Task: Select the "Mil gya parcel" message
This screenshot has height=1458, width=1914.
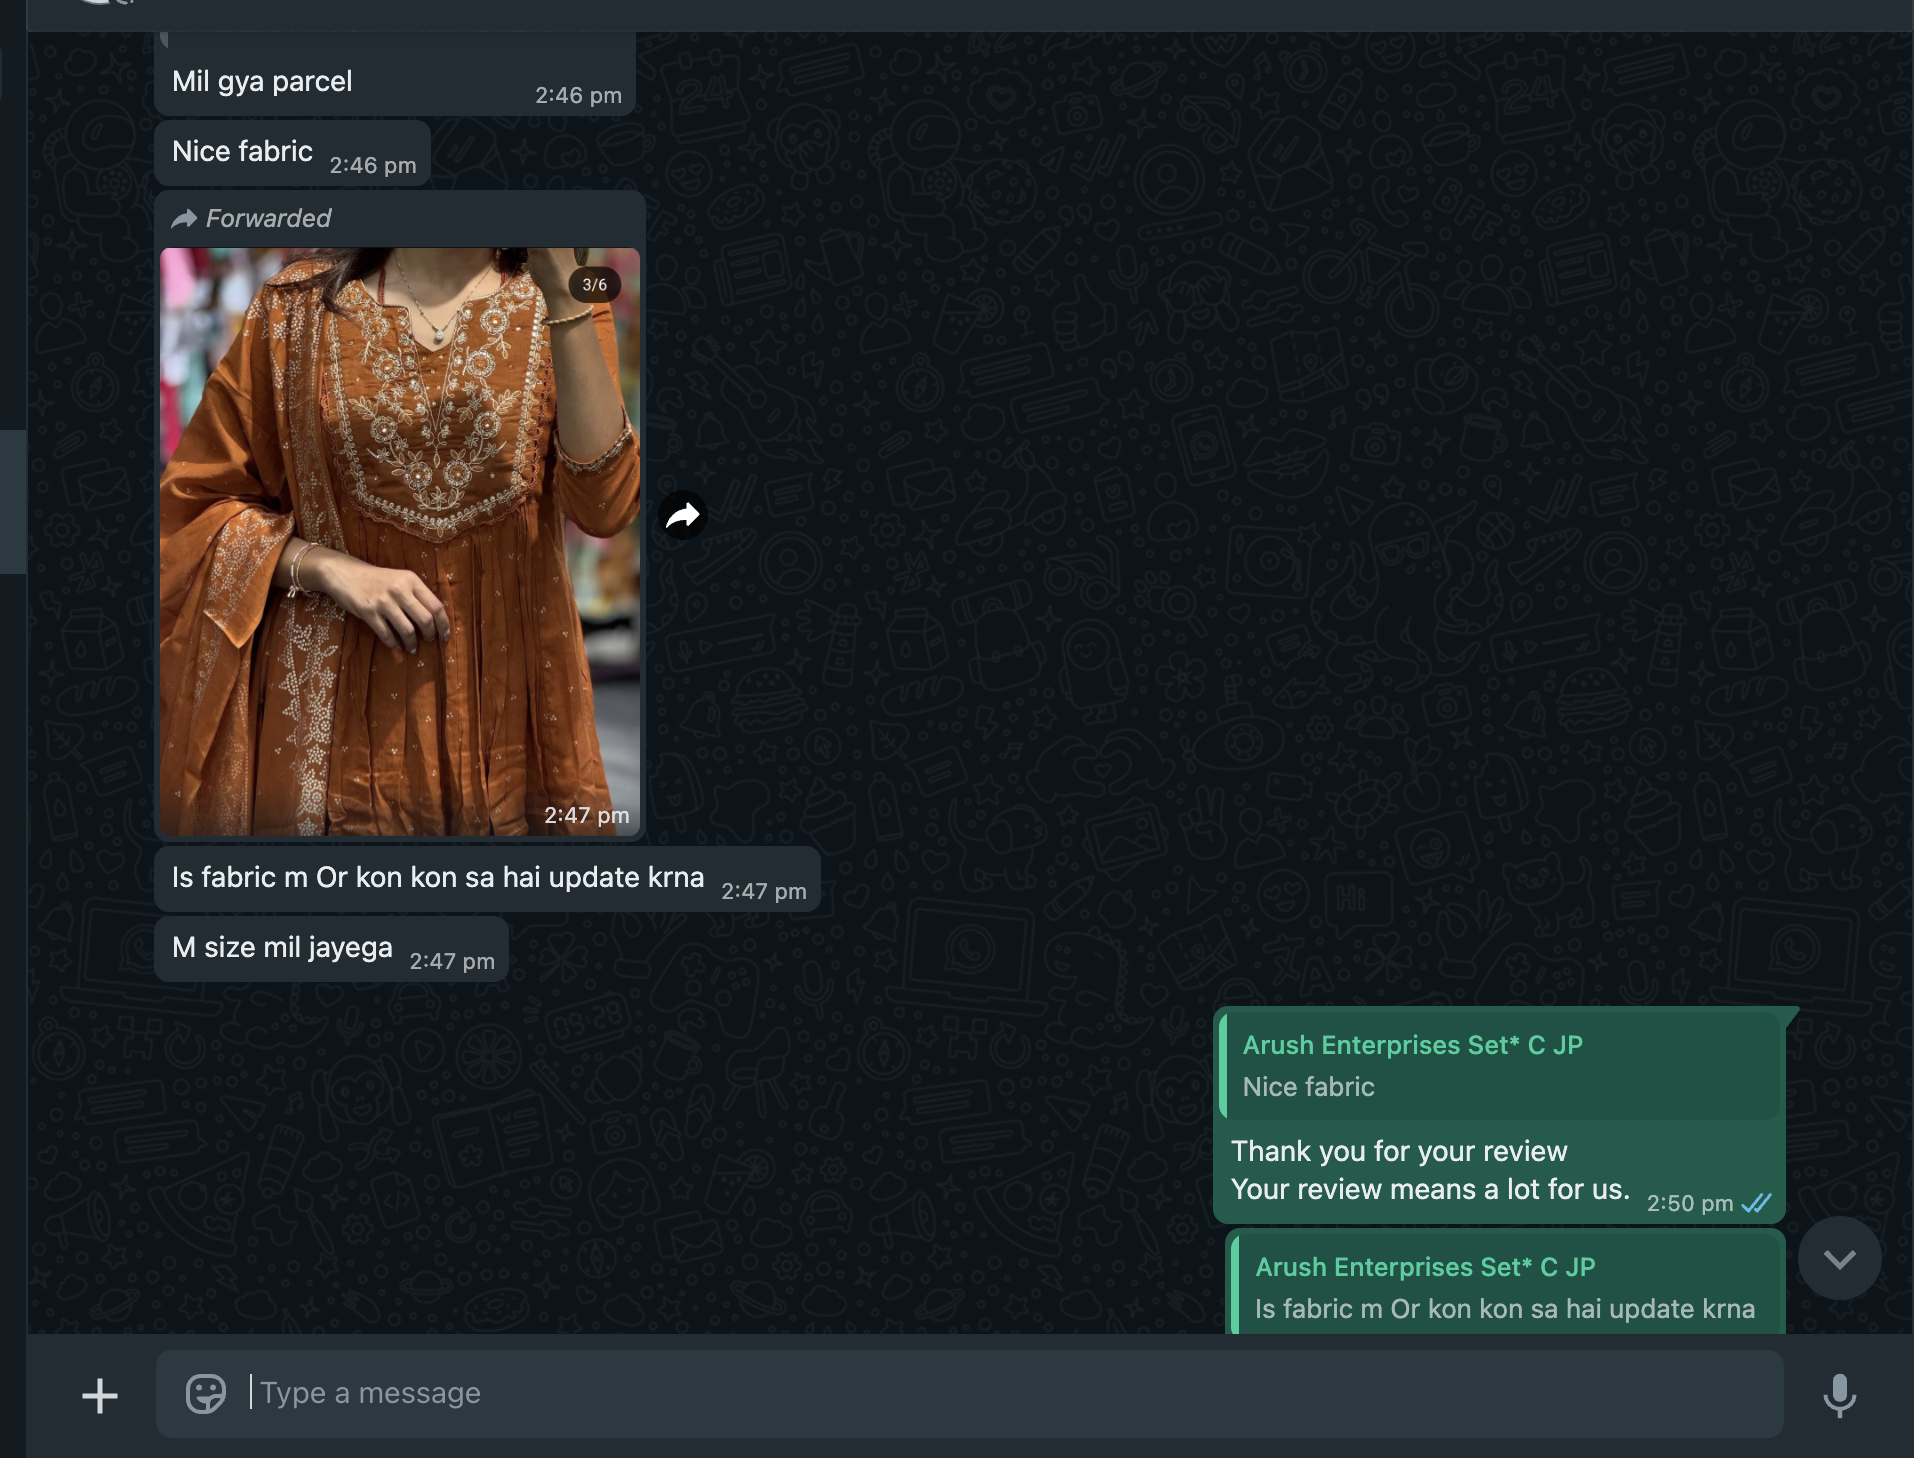Action: 262,82
